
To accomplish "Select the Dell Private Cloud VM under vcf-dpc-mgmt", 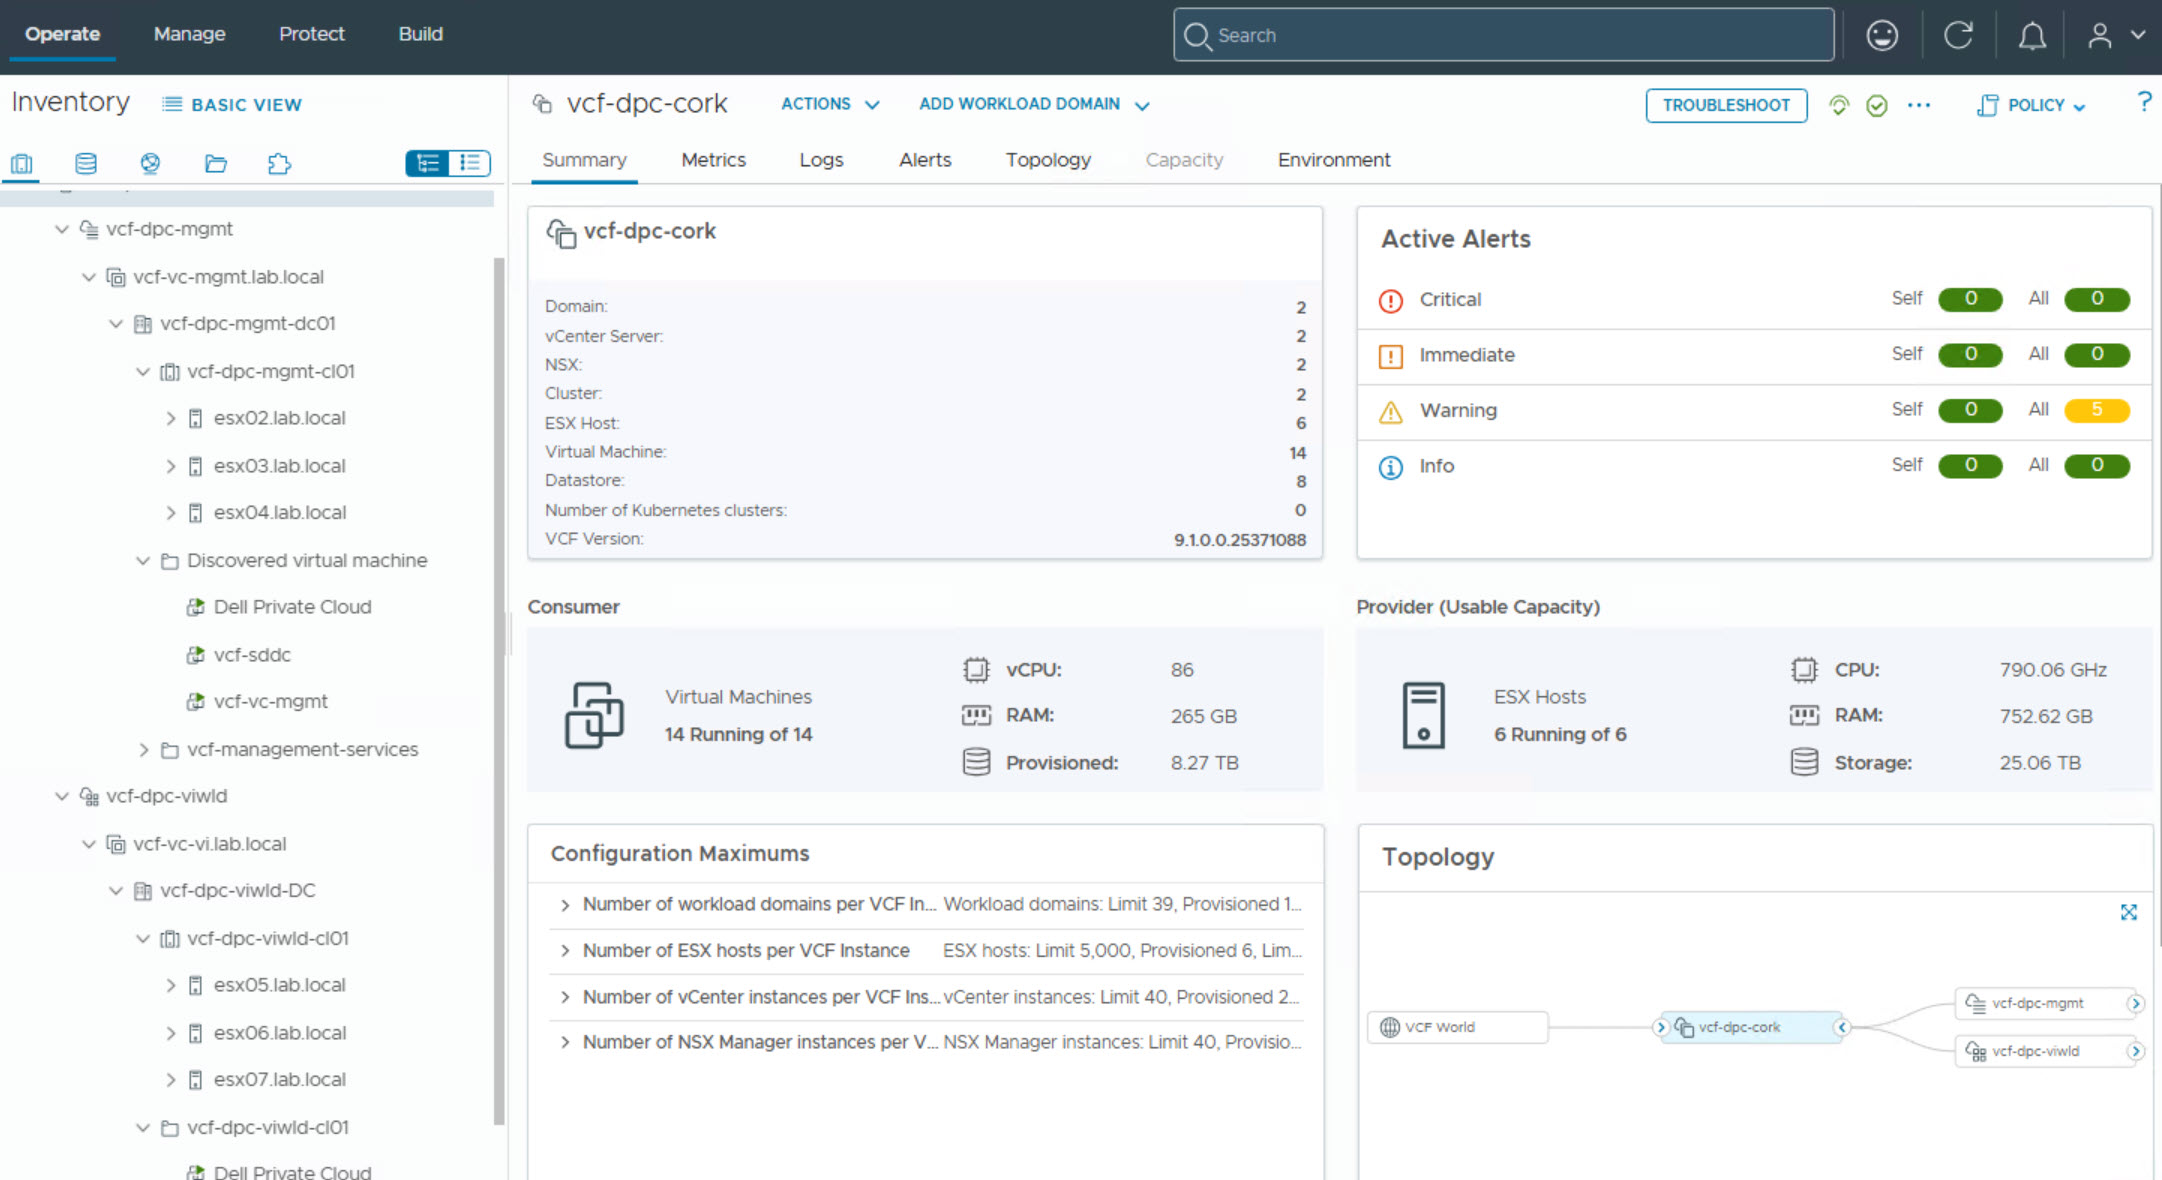I will point(292,607).
